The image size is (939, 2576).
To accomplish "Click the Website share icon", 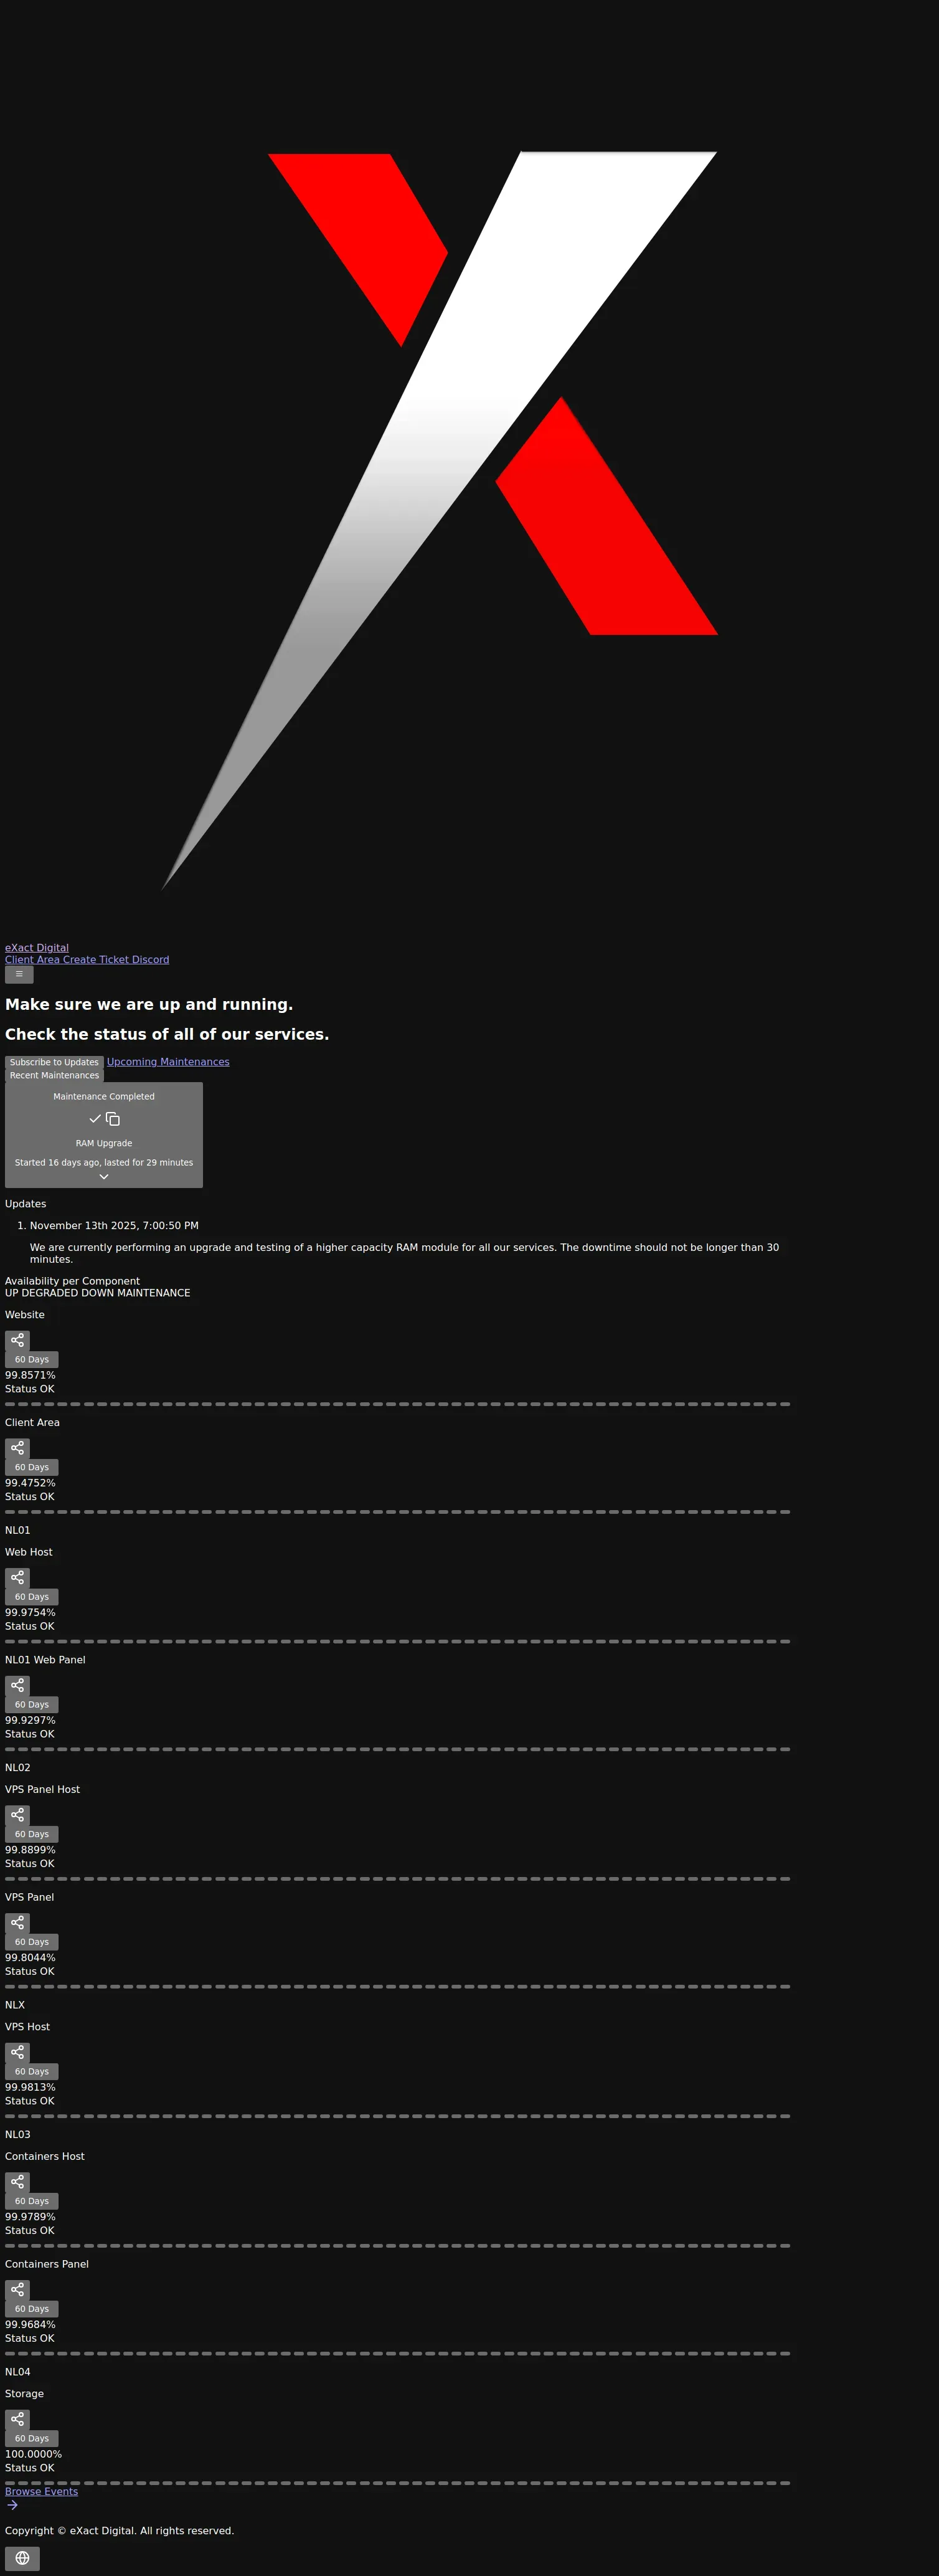I will (17, 1340).
